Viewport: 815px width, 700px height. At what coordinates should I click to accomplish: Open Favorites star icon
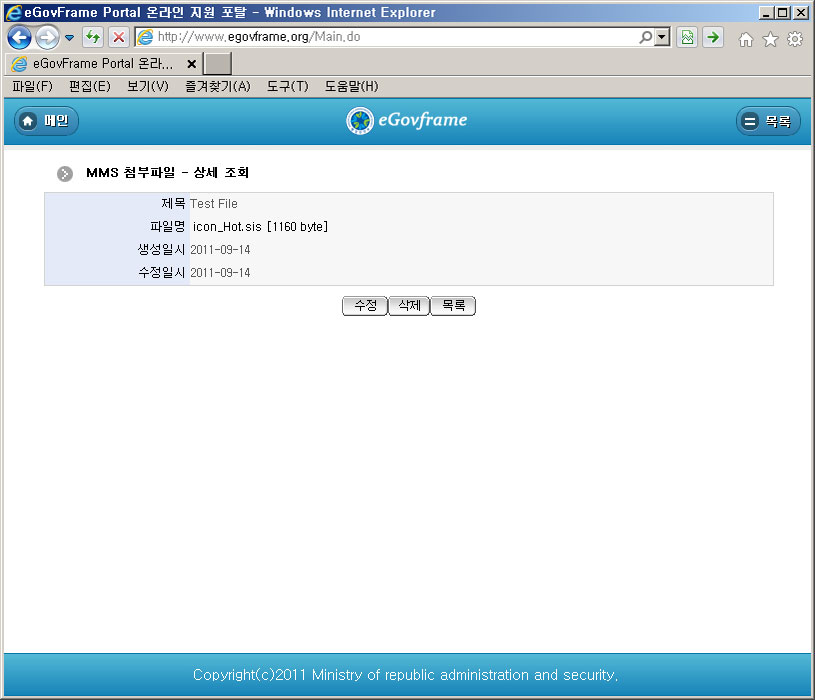[x=770, y=39]
